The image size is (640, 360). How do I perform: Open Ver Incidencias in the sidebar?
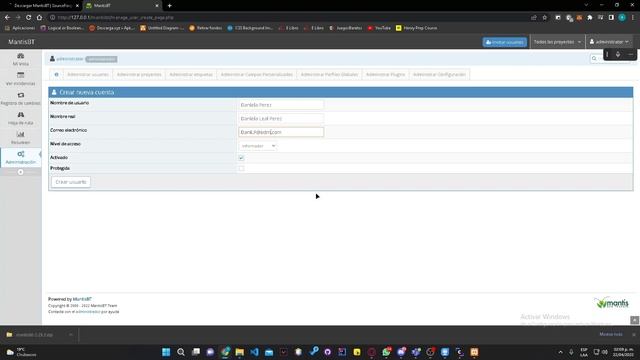[x=20, y=79]
